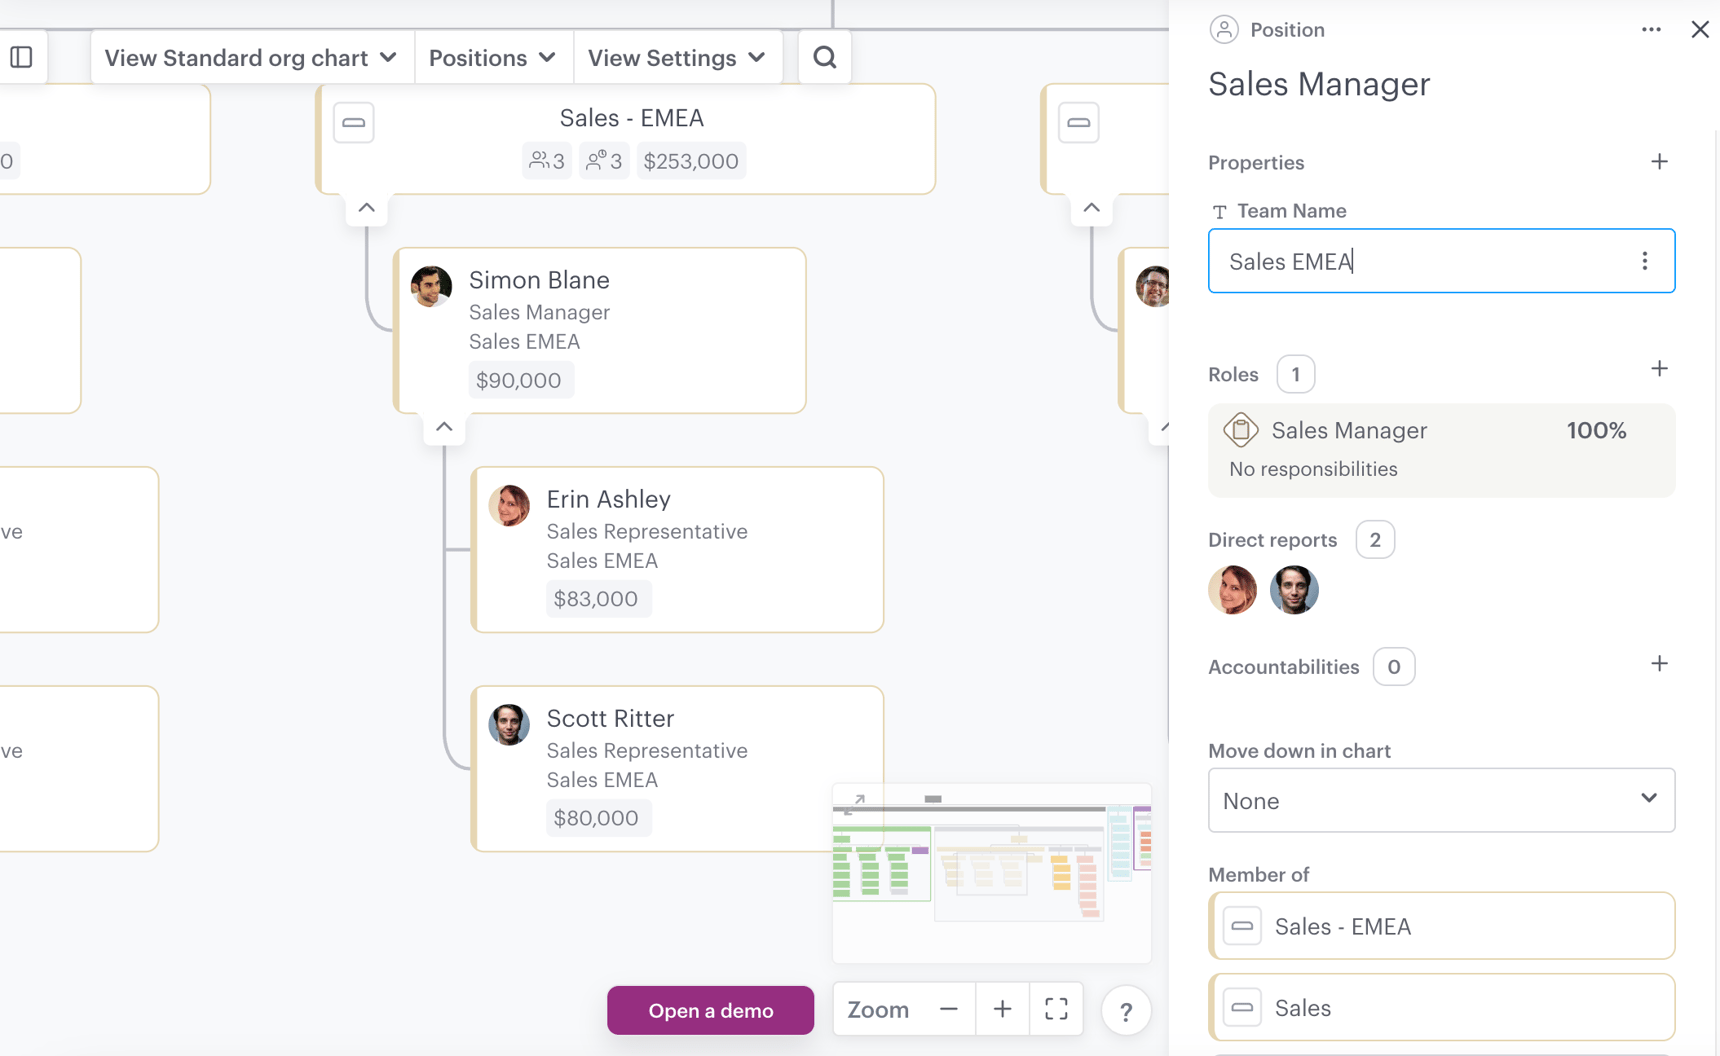Open the Move down in chart dropdown
Screen dimensions: 1720x1056
(x=1441, y=800)
